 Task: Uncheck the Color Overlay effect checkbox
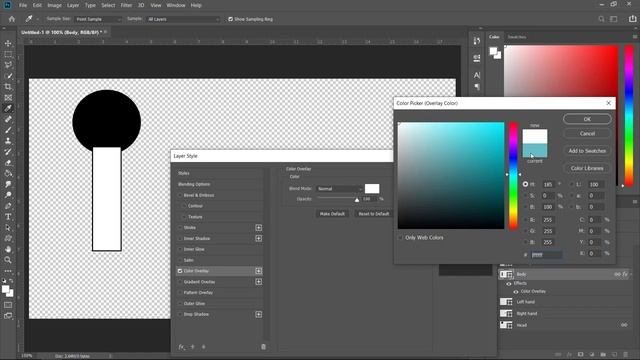tap(180, 271)
